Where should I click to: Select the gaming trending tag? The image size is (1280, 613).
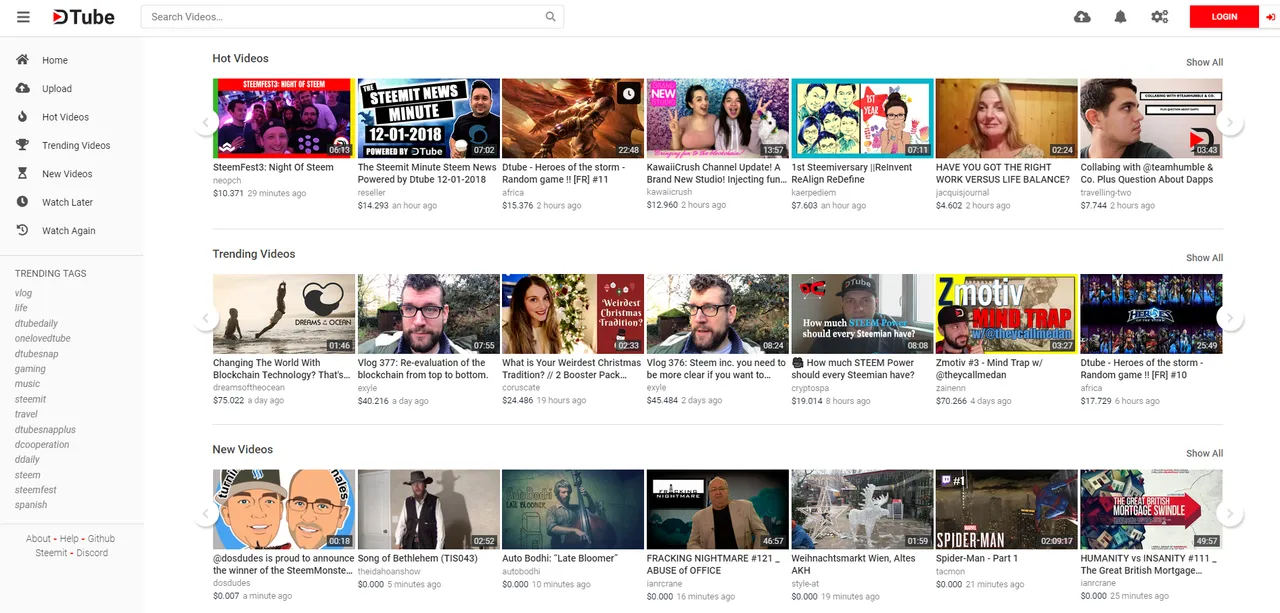[x=30, y=369]
